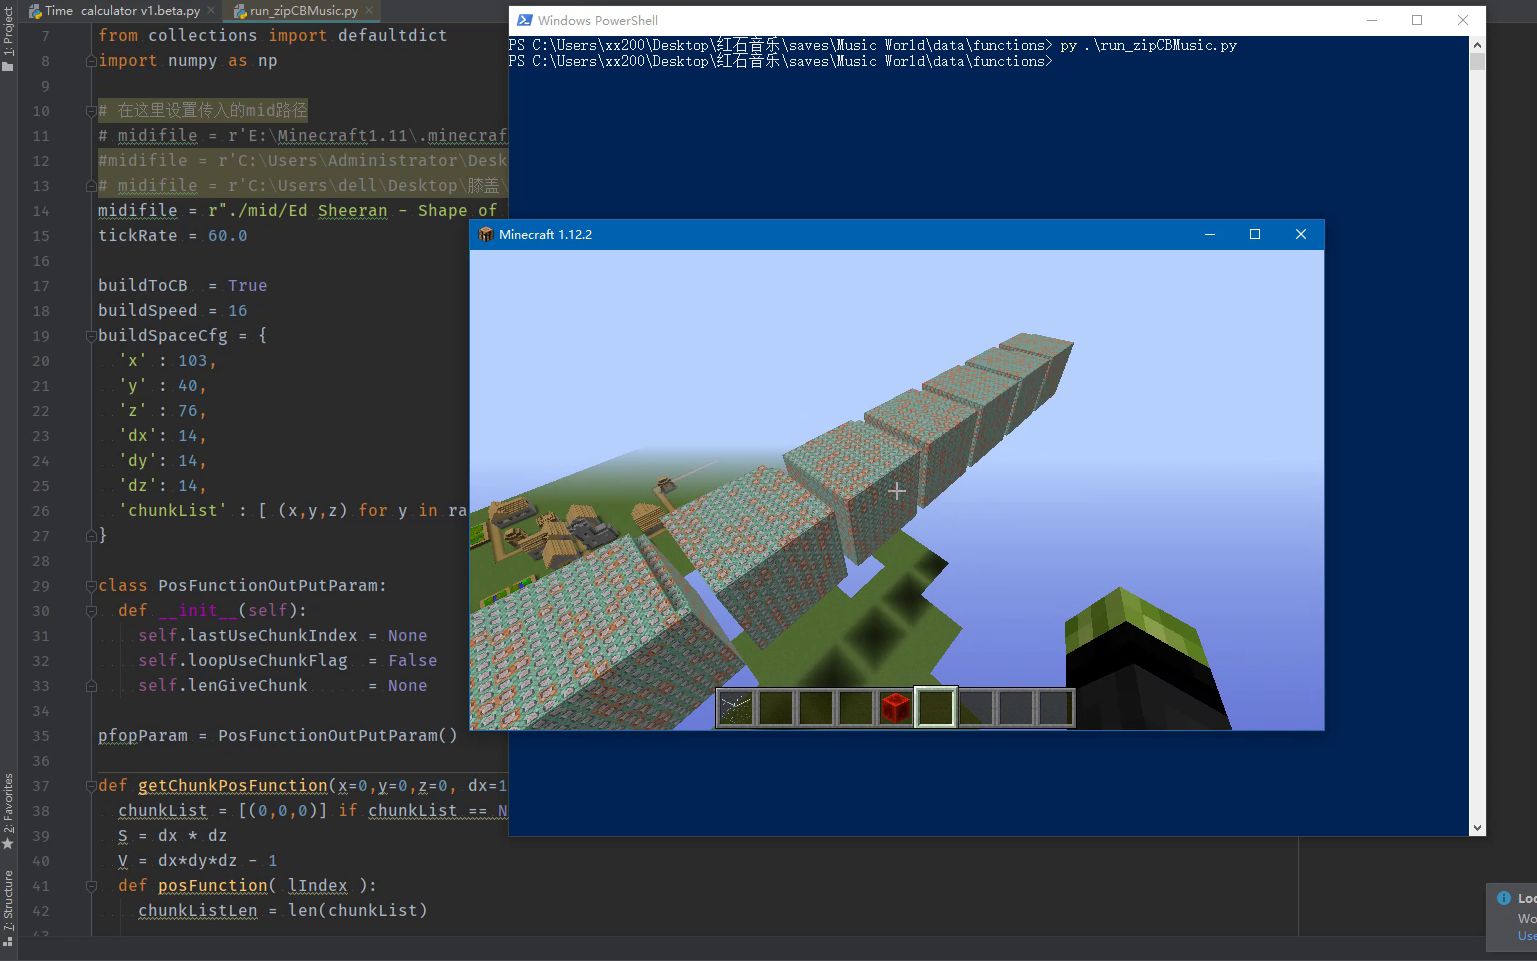Open the 2: Favorites tool window
The image size is (1537, 961).
(8, 803)
